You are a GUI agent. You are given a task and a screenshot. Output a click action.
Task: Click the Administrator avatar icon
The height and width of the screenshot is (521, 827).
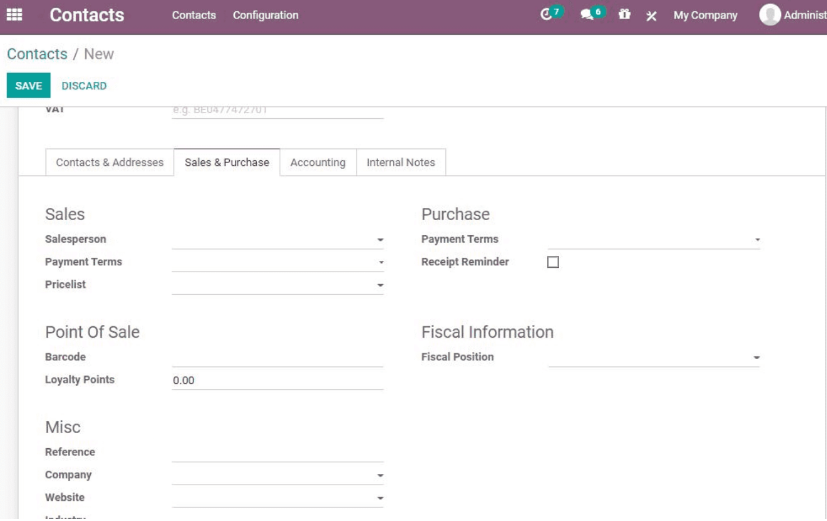tap(770, 15)
